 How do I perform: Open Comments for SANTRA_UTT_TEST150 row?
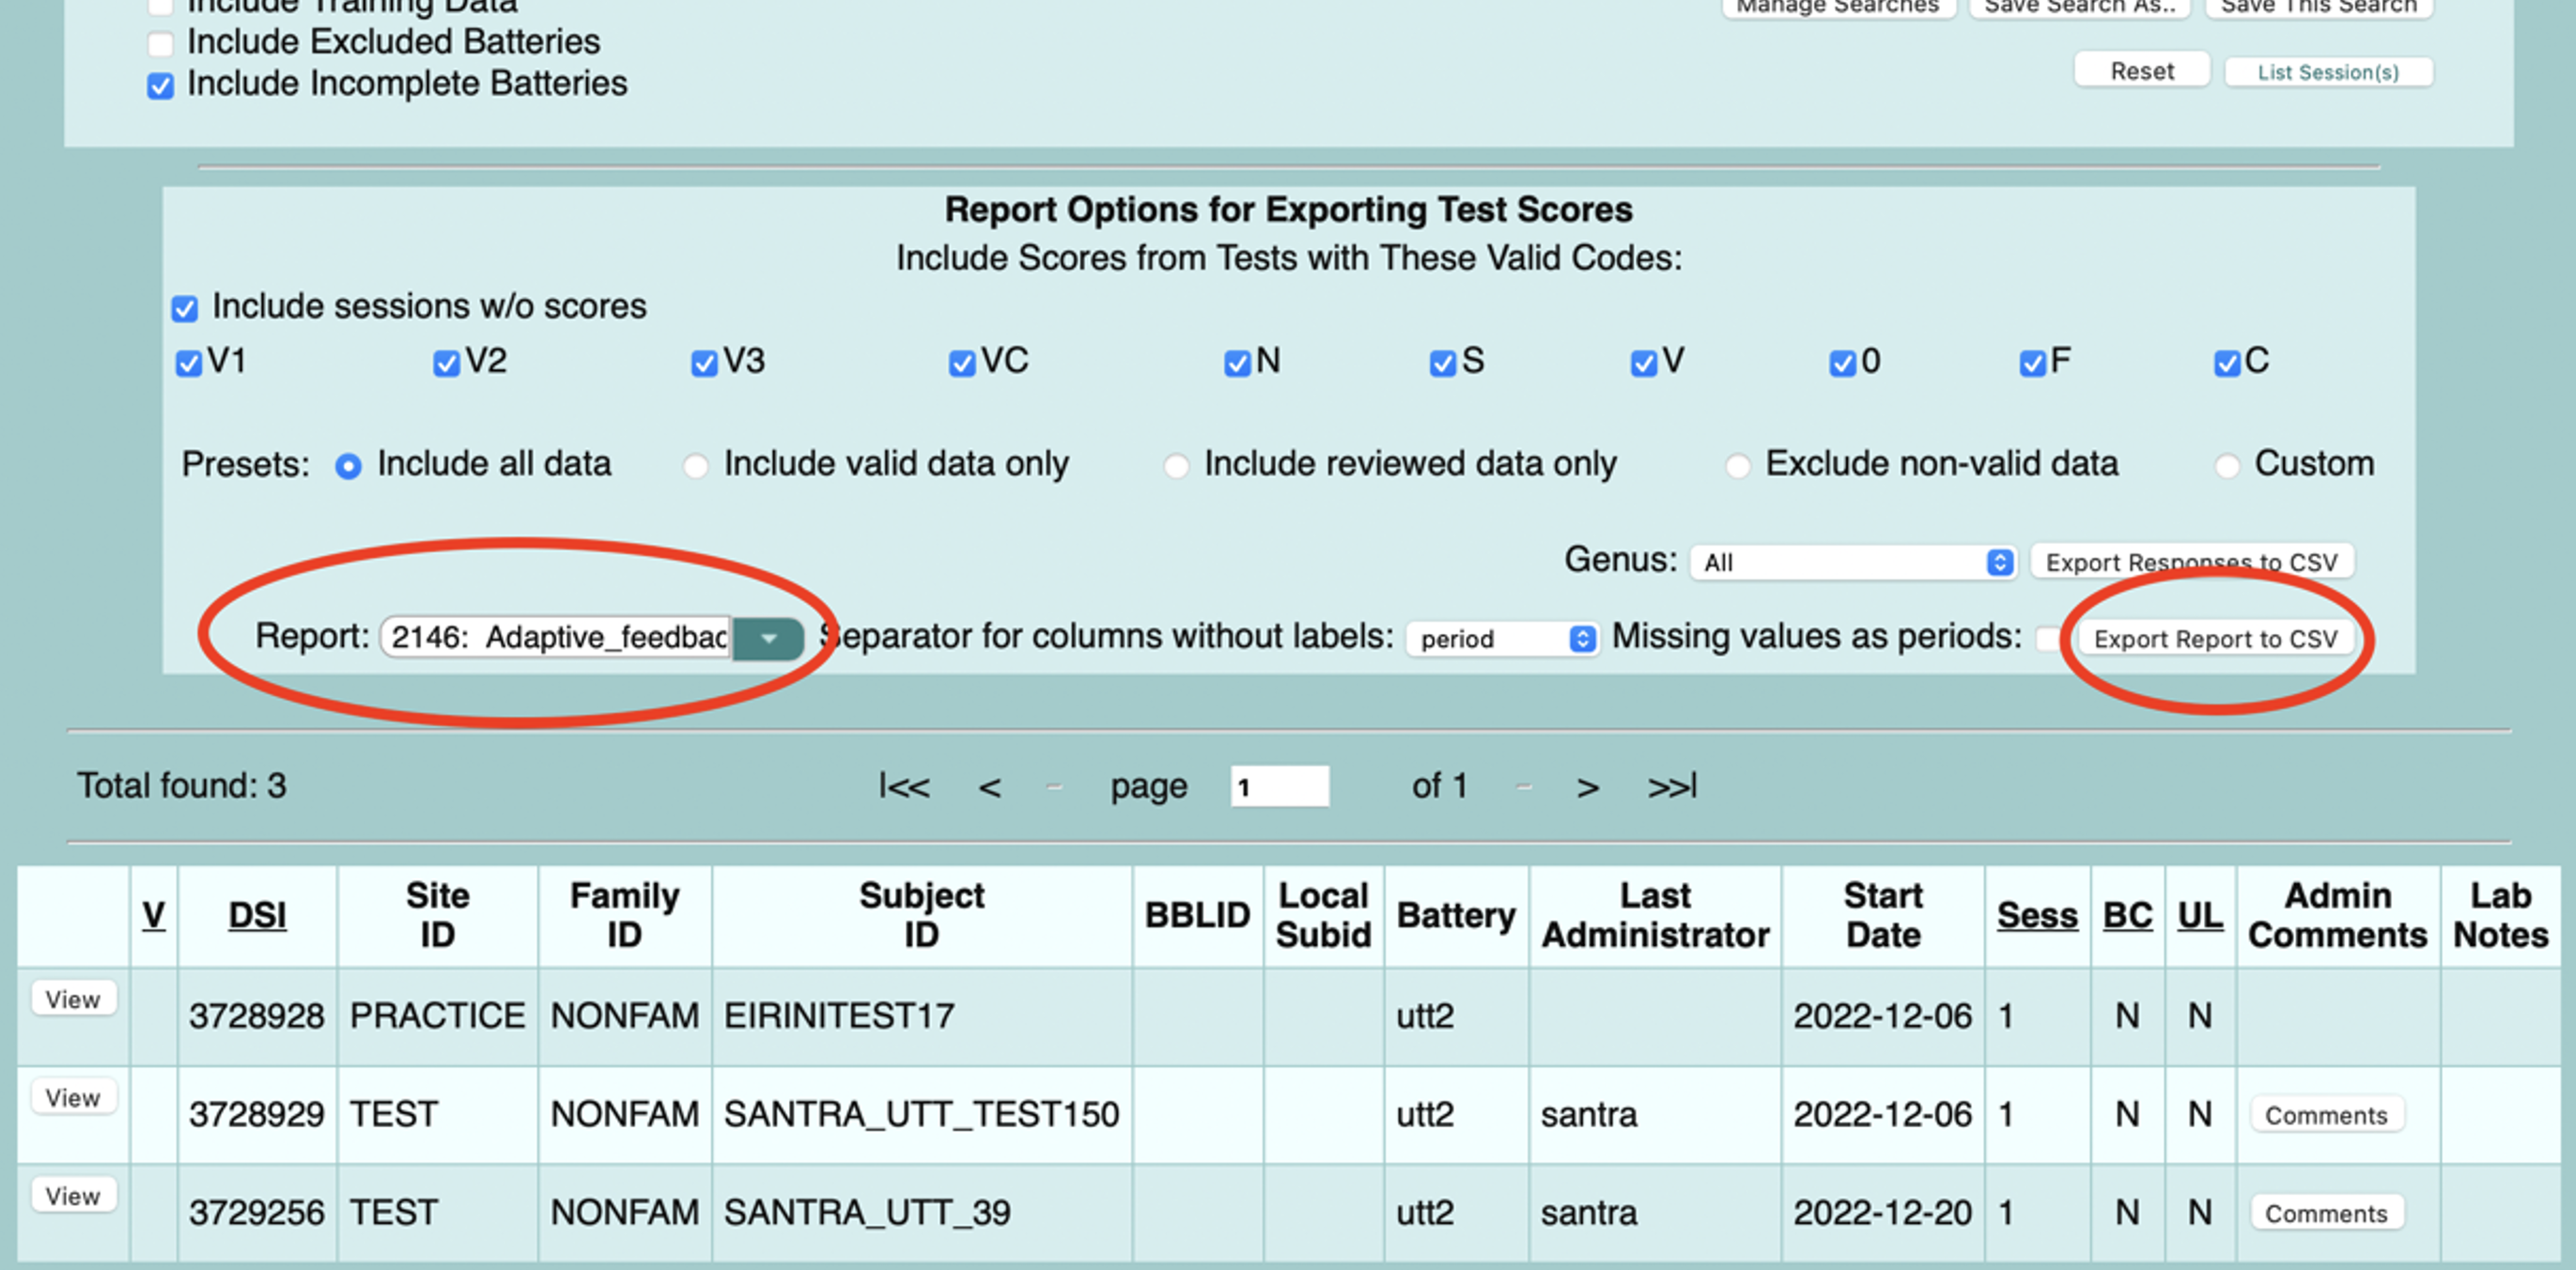point(2326,1115)
